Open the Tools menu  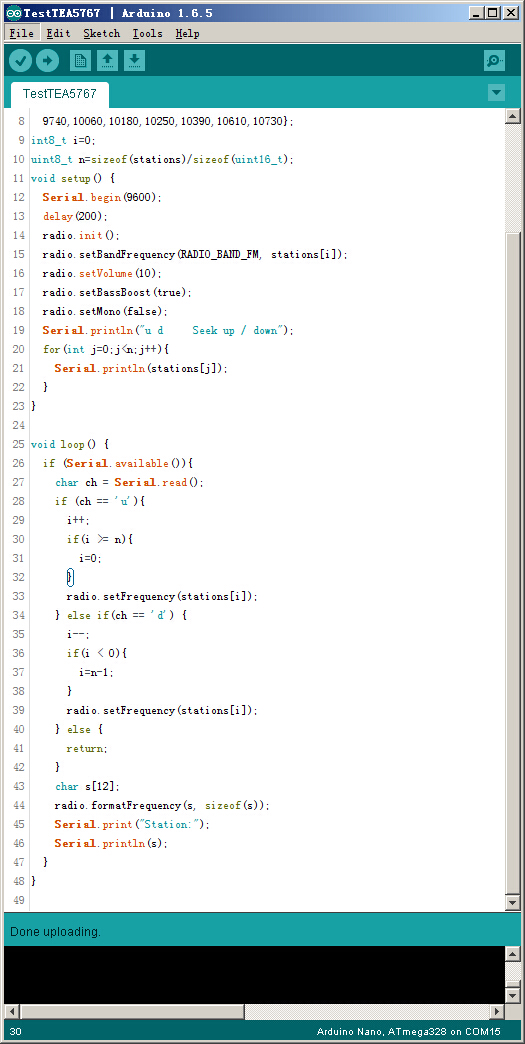[x=147, y=33]
